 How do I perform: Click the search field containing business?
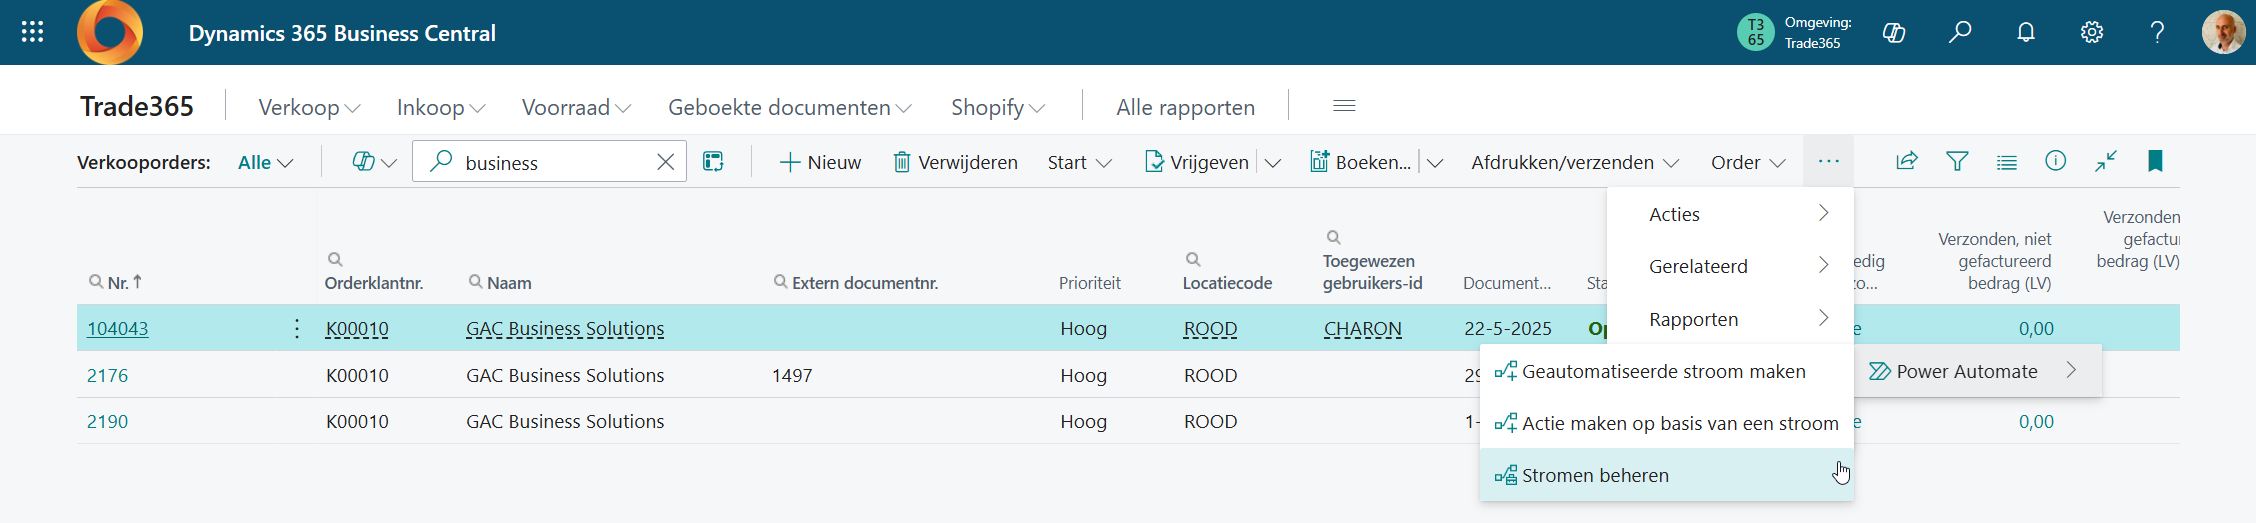[x=550, y=162]
